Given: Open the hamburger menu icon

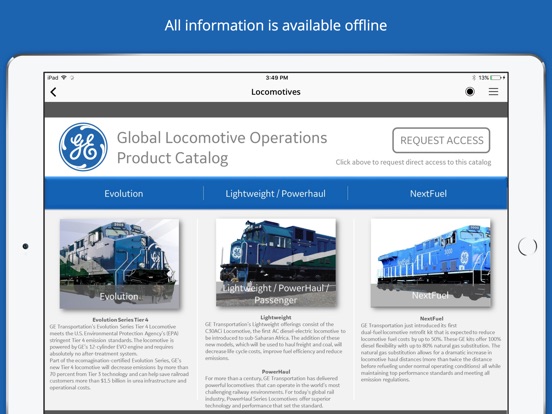Looking at the screenshot, I should [493, 92].
